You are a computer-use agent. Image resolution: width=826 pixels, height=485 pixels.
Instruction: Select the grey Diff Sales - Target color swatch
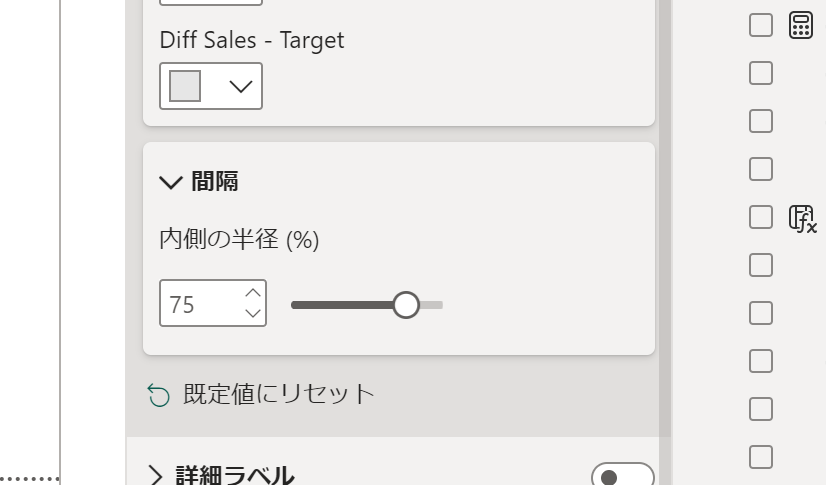pyautogui.click(x=185, y=86)
